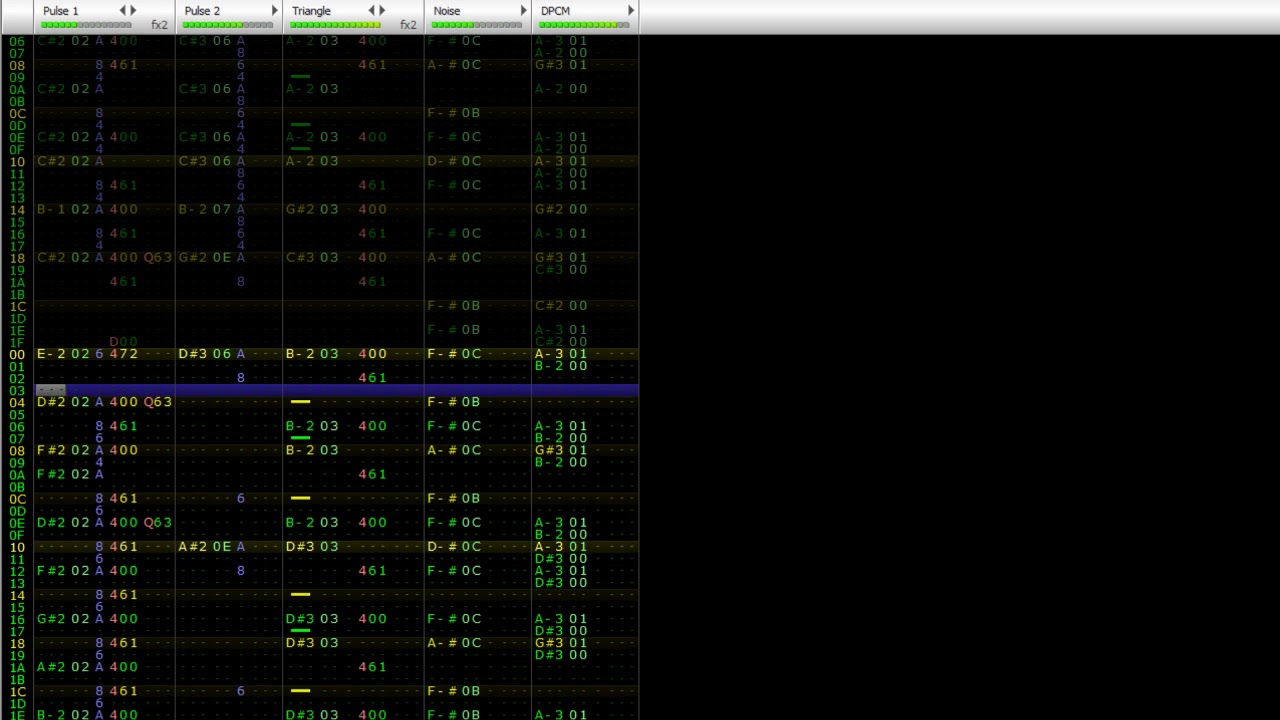
Task: Select the B-2 07 note in Pulse 2
Action: (205, 209)
